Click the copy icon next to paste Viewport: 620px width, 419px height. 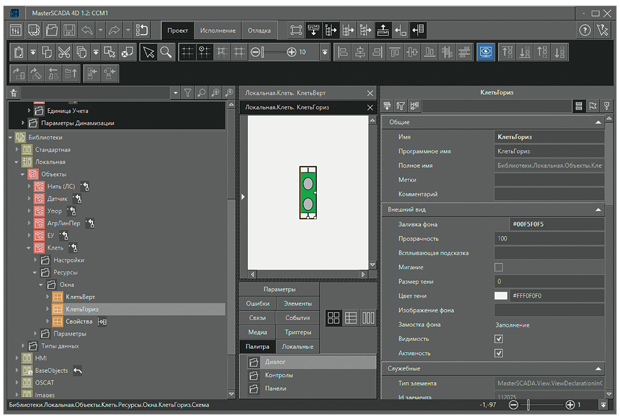[47, 52]
